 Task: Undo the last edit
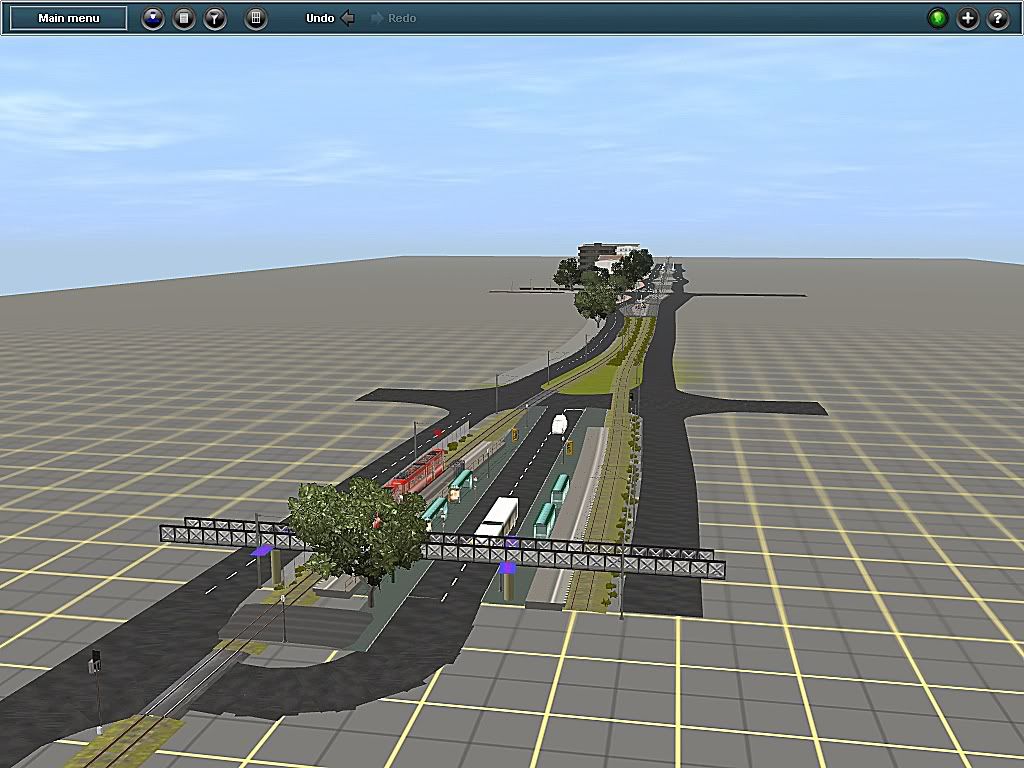[330, 18]
